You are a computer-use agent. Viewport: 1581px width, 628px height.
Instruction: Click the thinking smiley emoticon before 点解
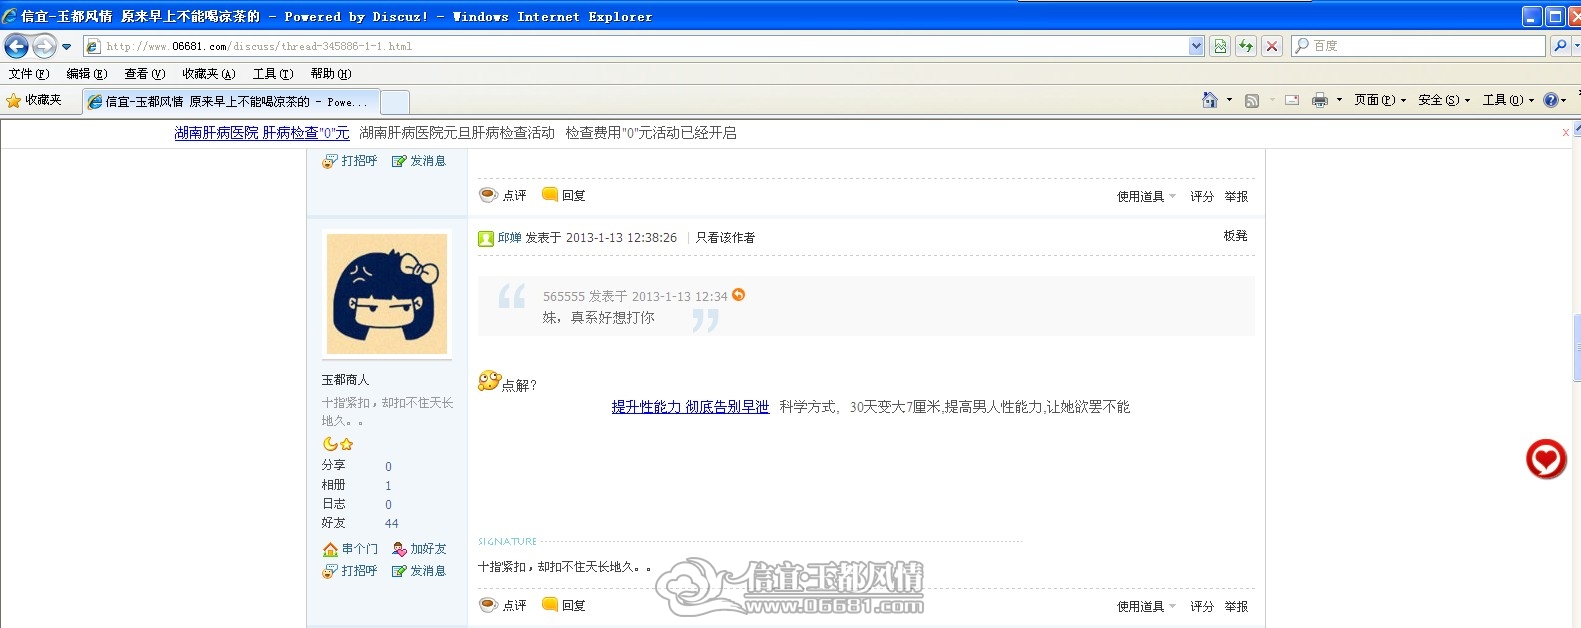click(x=489, y=381)
